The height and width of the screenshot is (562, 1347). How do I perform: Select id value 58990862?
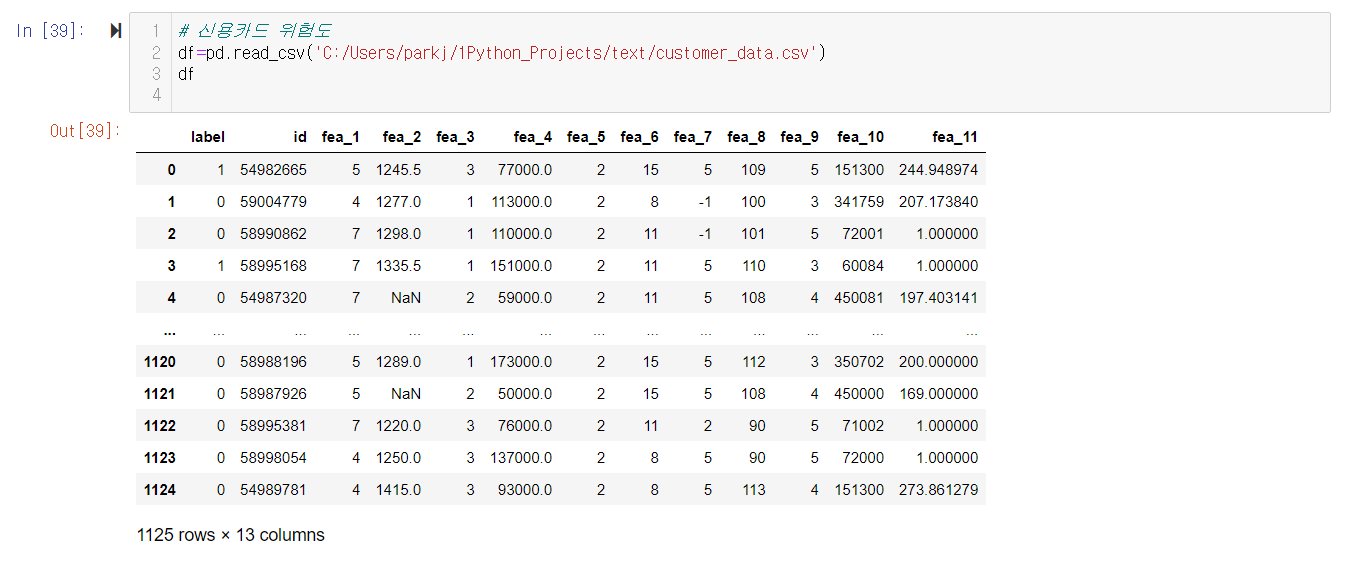point(274,234)
